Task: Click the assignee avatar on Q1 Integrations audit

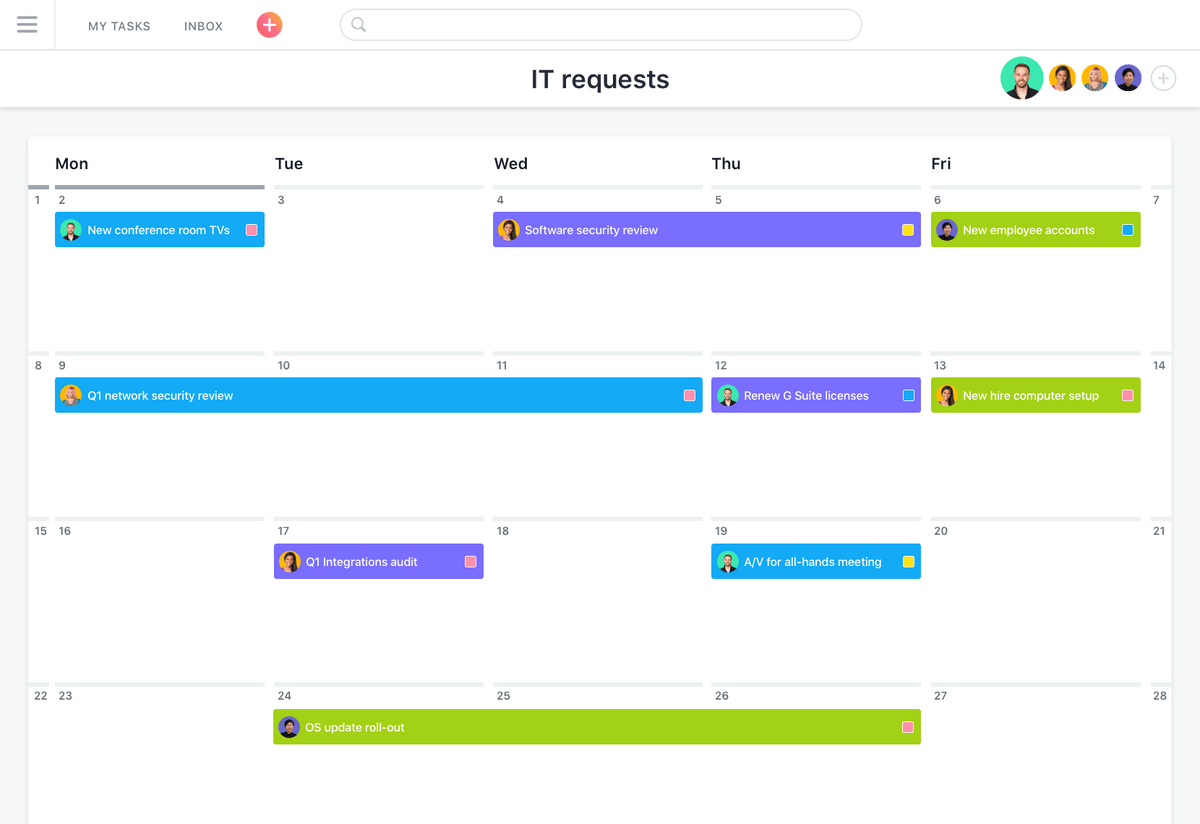Action: 289,561
